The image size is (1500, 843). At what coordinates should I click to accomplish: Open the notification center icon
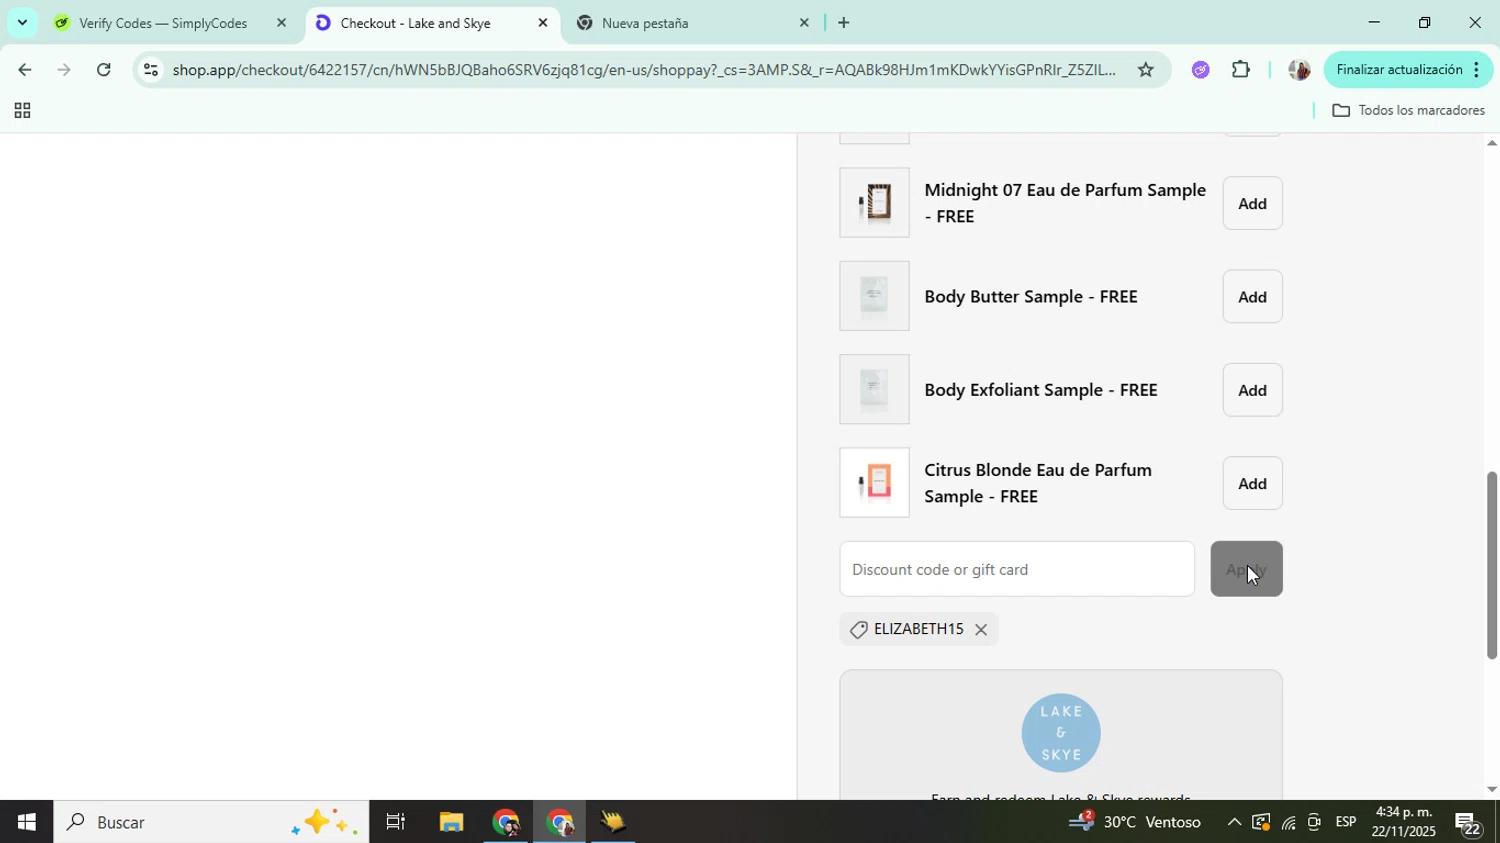(x=1469, y=823)
